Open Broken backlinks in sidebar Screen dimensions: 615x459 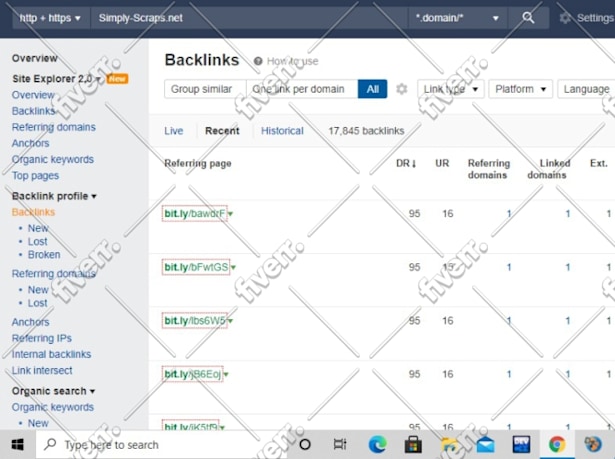(x=44, y=255)
